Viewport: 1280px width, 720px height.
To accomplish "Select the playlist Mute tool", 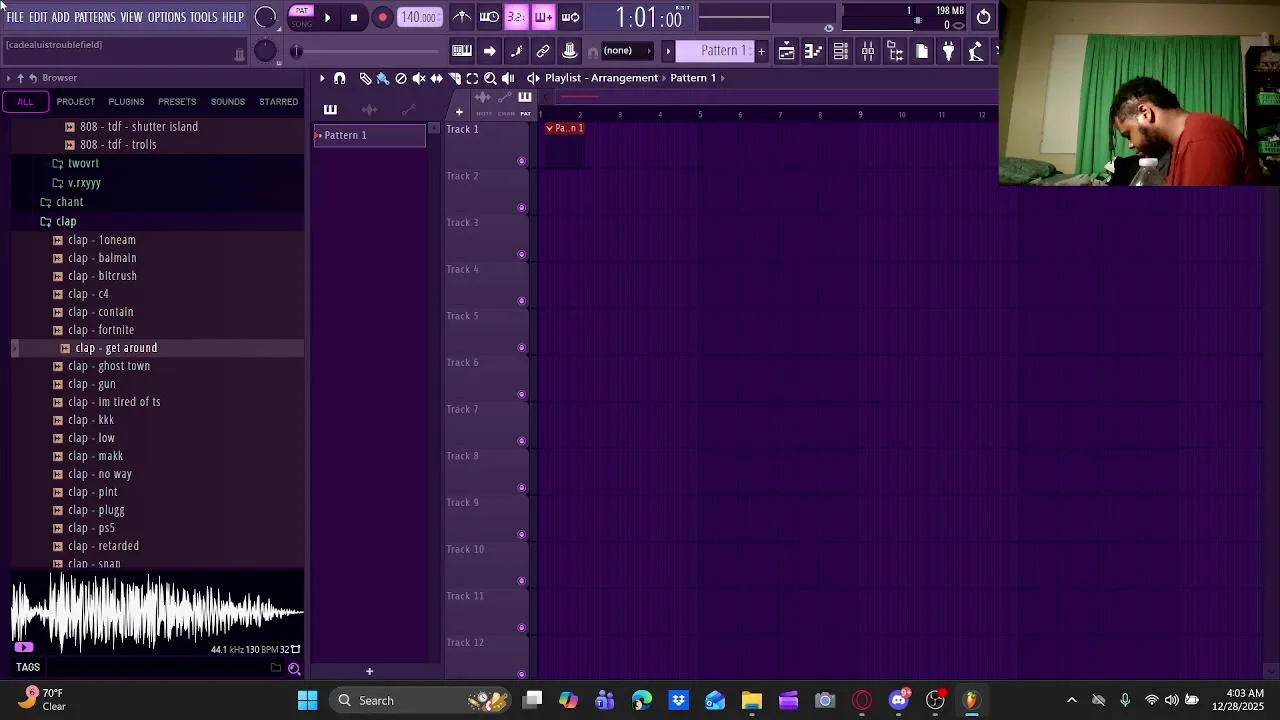I will point(419,78).
